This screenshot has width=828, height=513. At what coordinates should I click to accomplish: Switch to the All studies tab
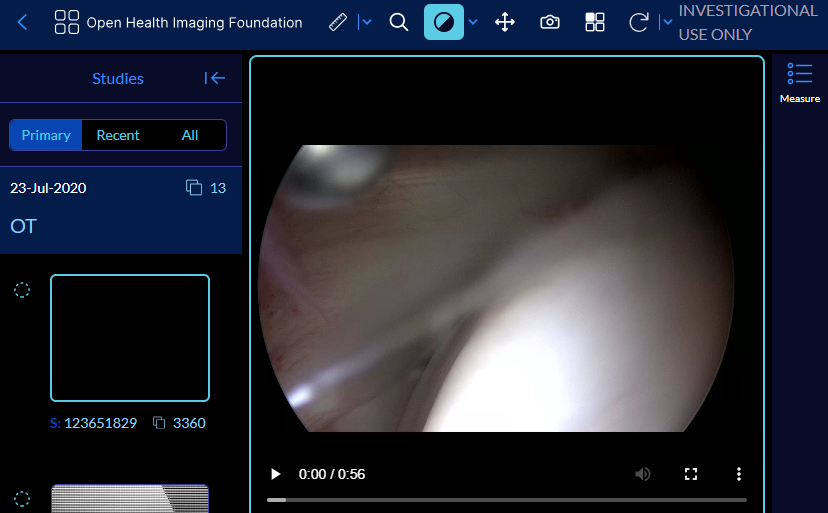click(x=190, y=135)
